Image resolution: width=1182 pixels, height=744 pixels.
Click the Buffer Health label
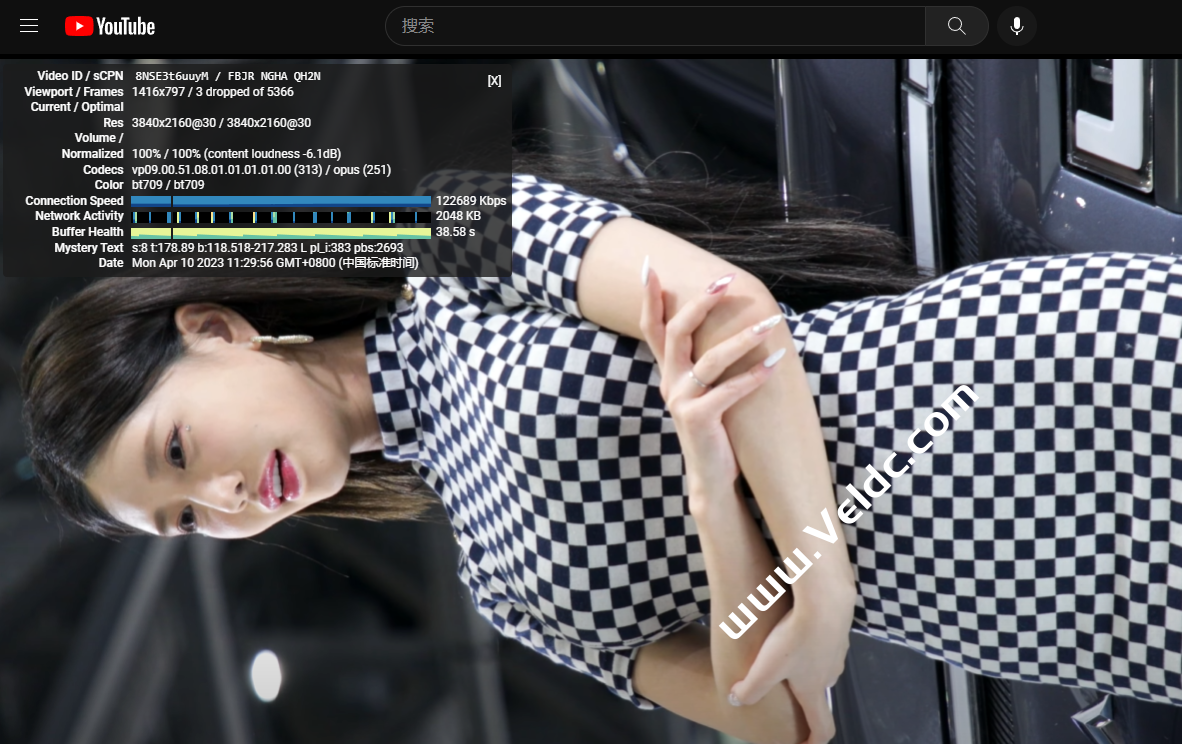pos(87,231)
